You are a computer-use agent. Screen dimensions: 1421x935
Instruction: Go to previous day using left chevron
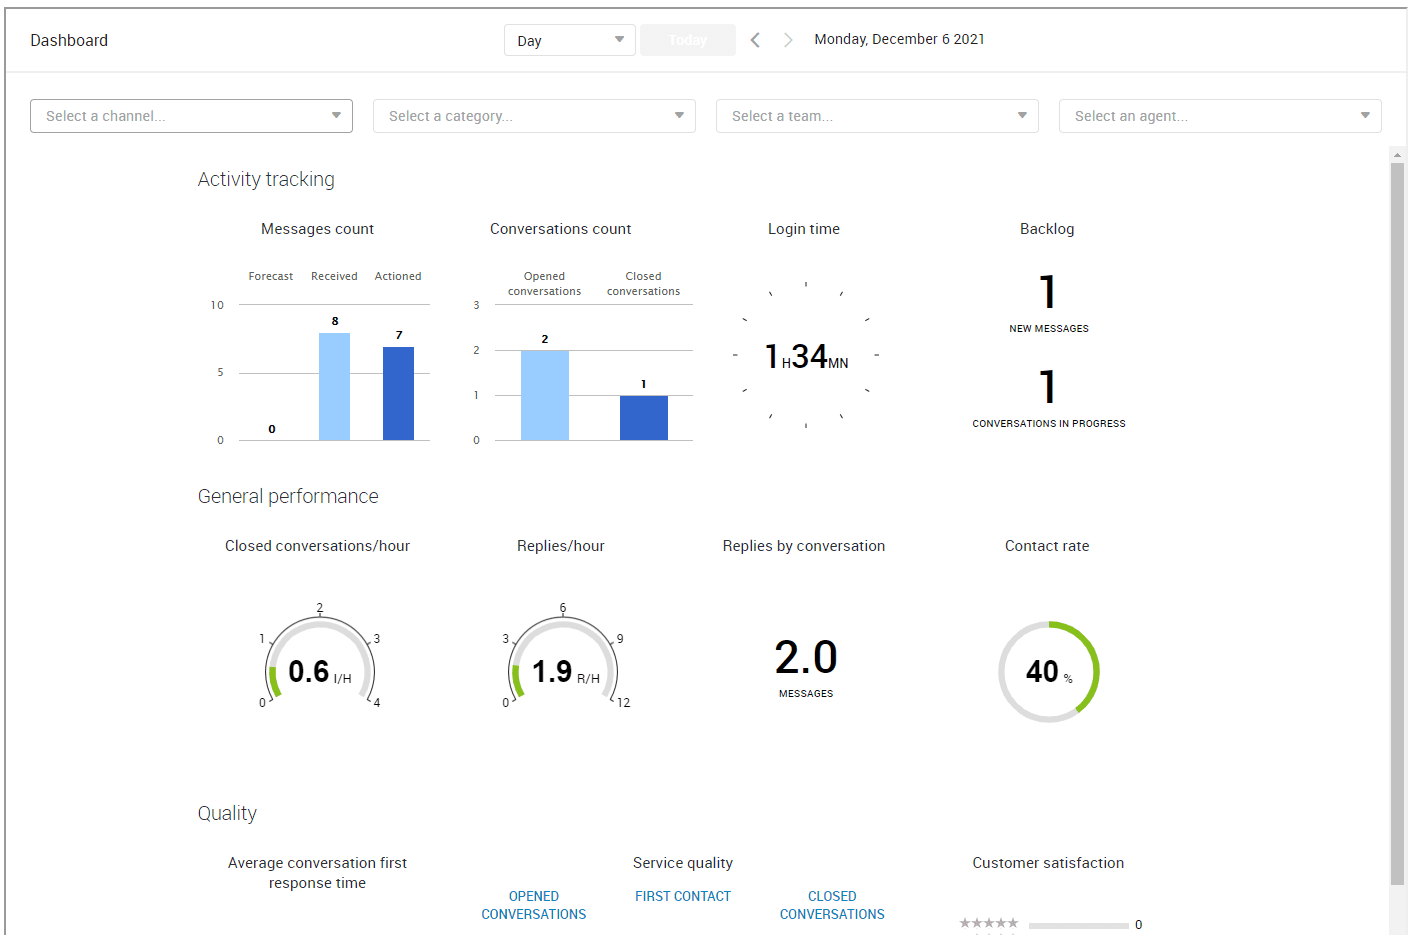point(755,40)
